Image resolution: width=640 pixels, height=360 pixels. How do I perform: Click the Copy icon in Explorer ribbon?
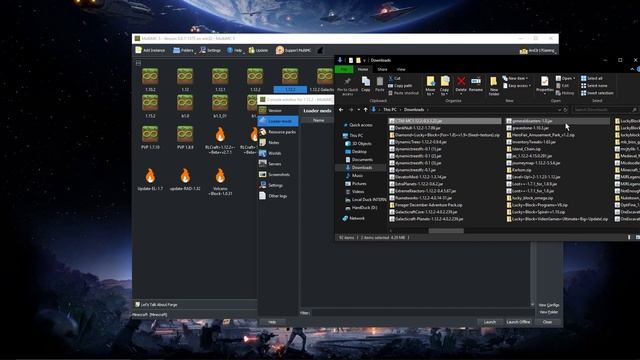coord(366,84)
